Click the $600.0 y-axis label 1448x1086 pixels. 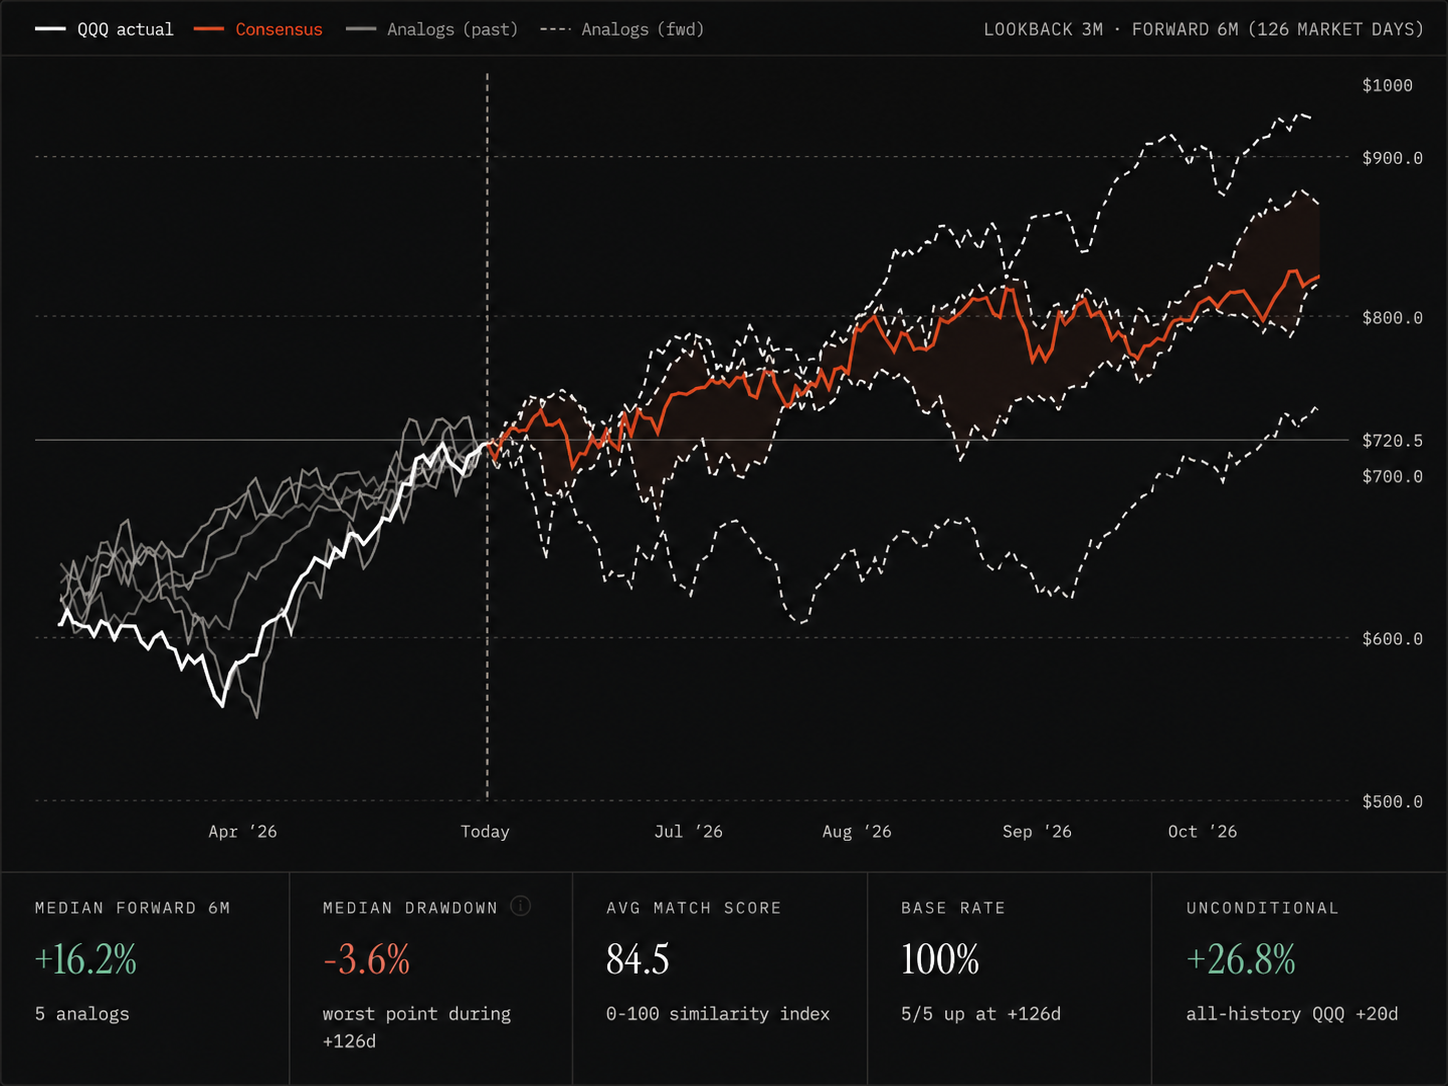click(1392, 639)
